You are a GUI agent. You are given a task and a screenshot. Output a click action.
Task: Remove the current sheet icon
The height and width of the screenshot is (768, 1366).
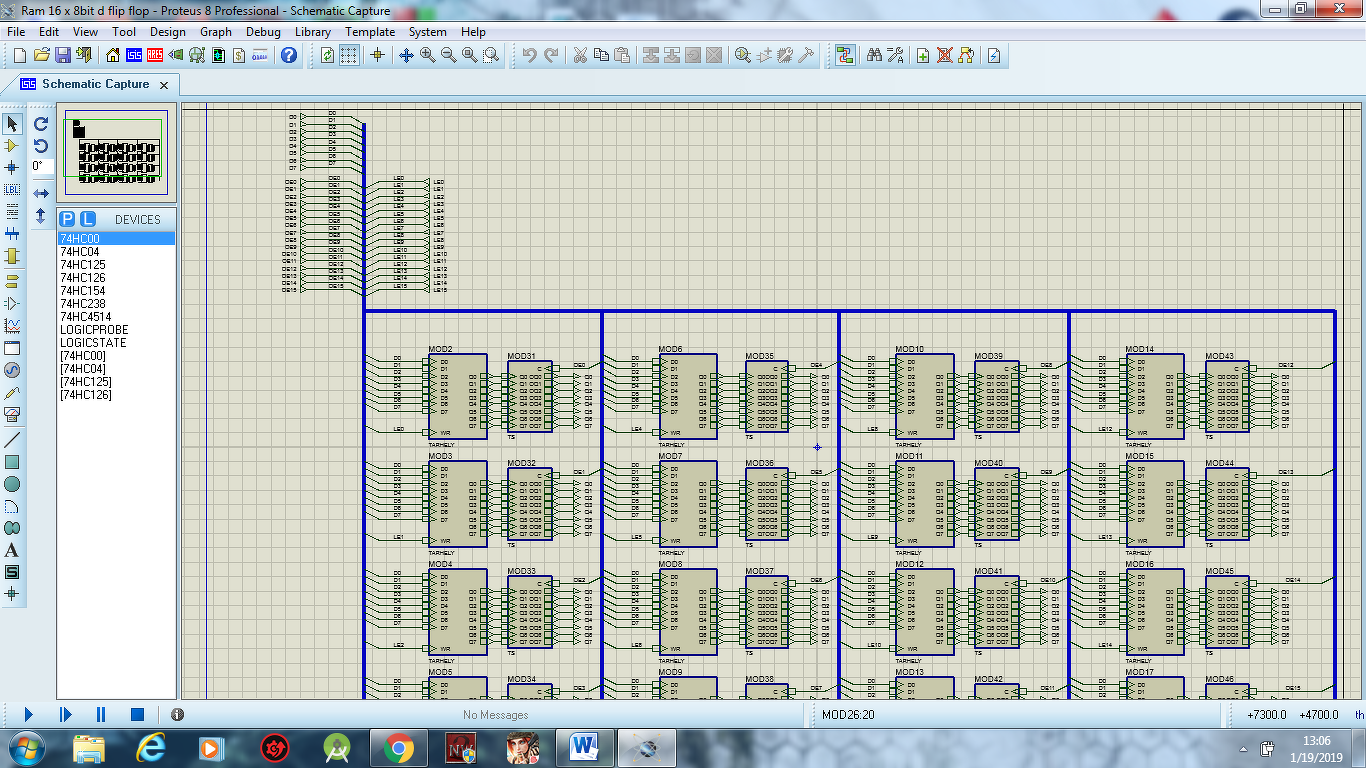click(x=944, y=55)
